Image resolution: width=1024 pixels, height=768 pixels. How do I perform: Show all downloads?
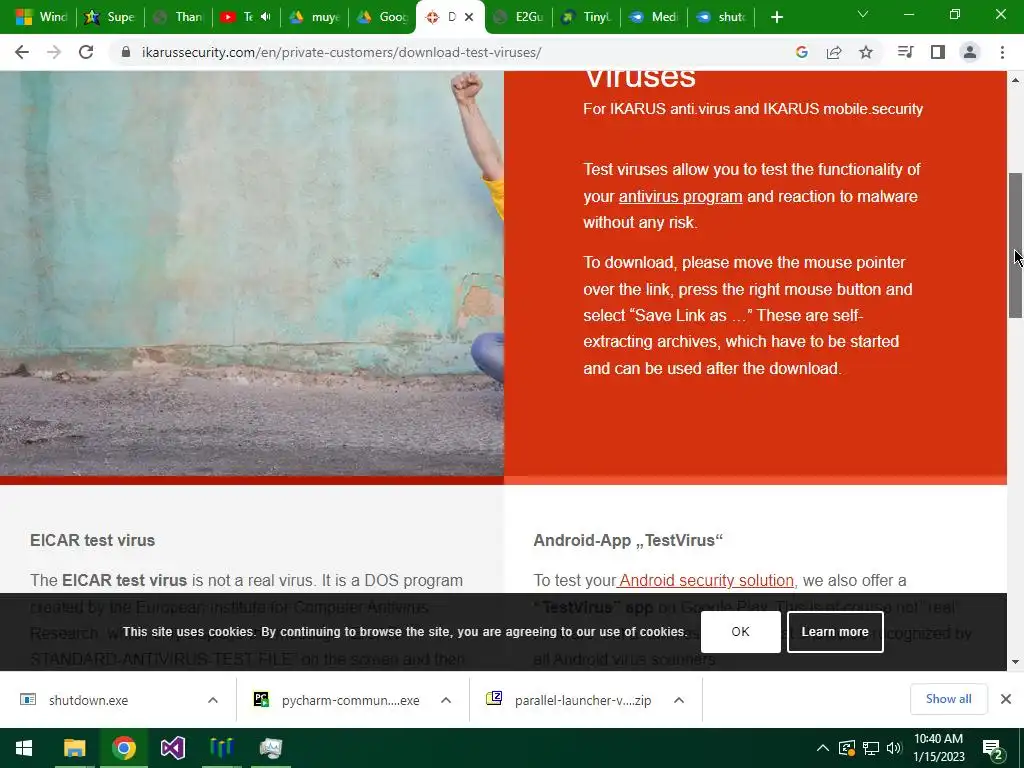pos(948,699)
